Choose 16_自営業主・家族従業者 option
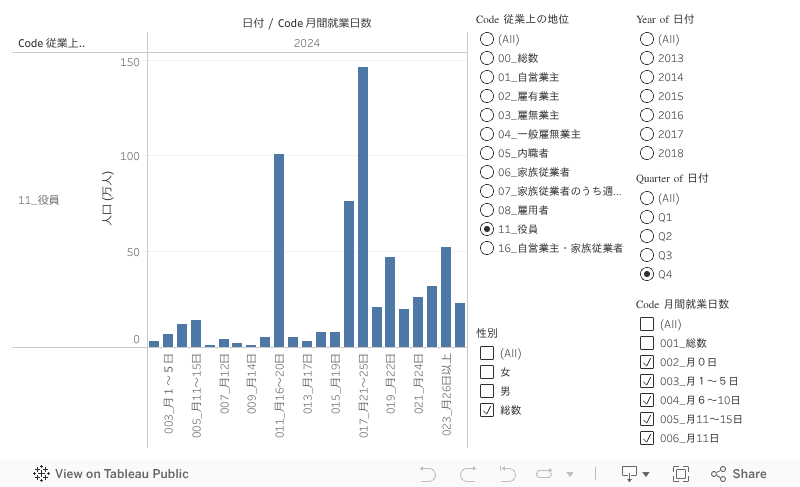The width and height of the screenshot is (800, 487). point(487,248)
